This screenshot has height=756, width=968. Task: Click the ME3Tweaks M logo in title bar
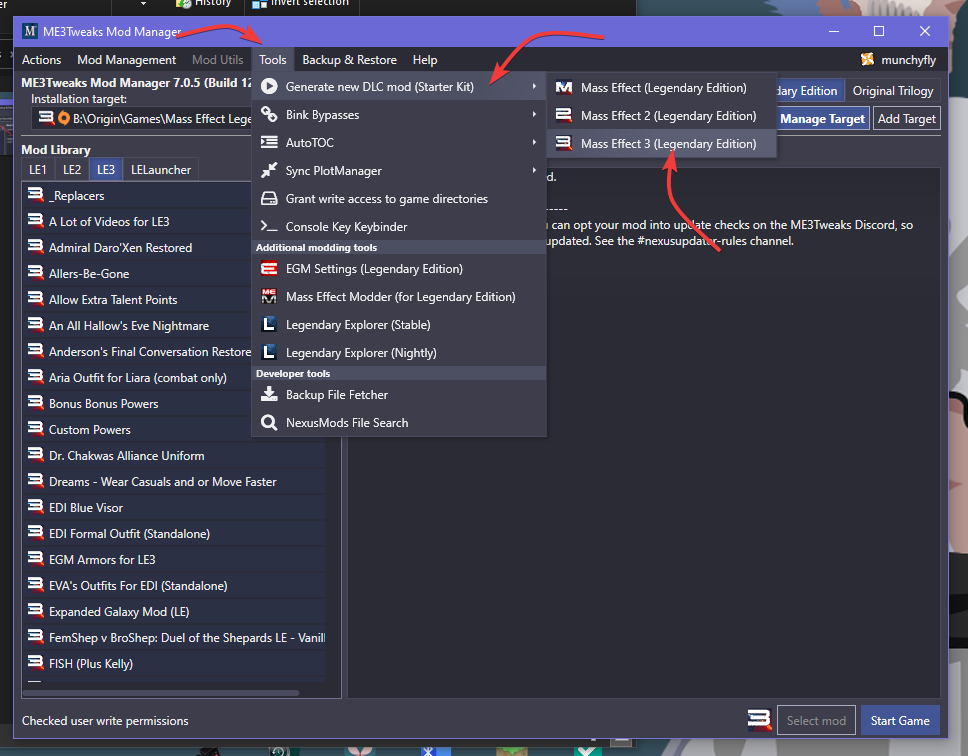pyautogui.click(x=30, y=31)
